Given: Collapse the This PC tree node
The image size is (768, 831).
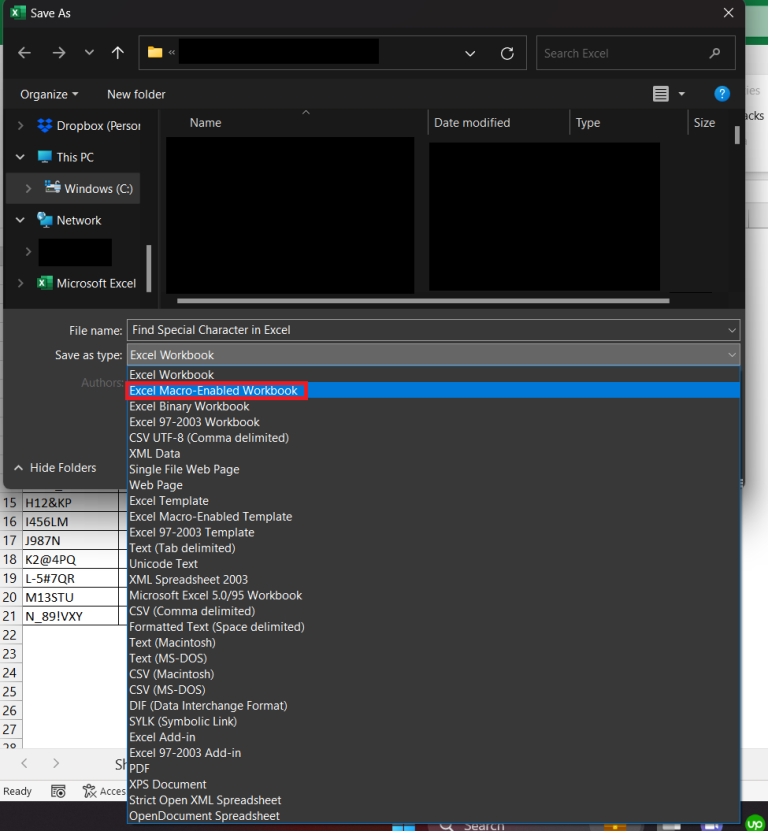Looking at the screenshot, I should (20, 158).
